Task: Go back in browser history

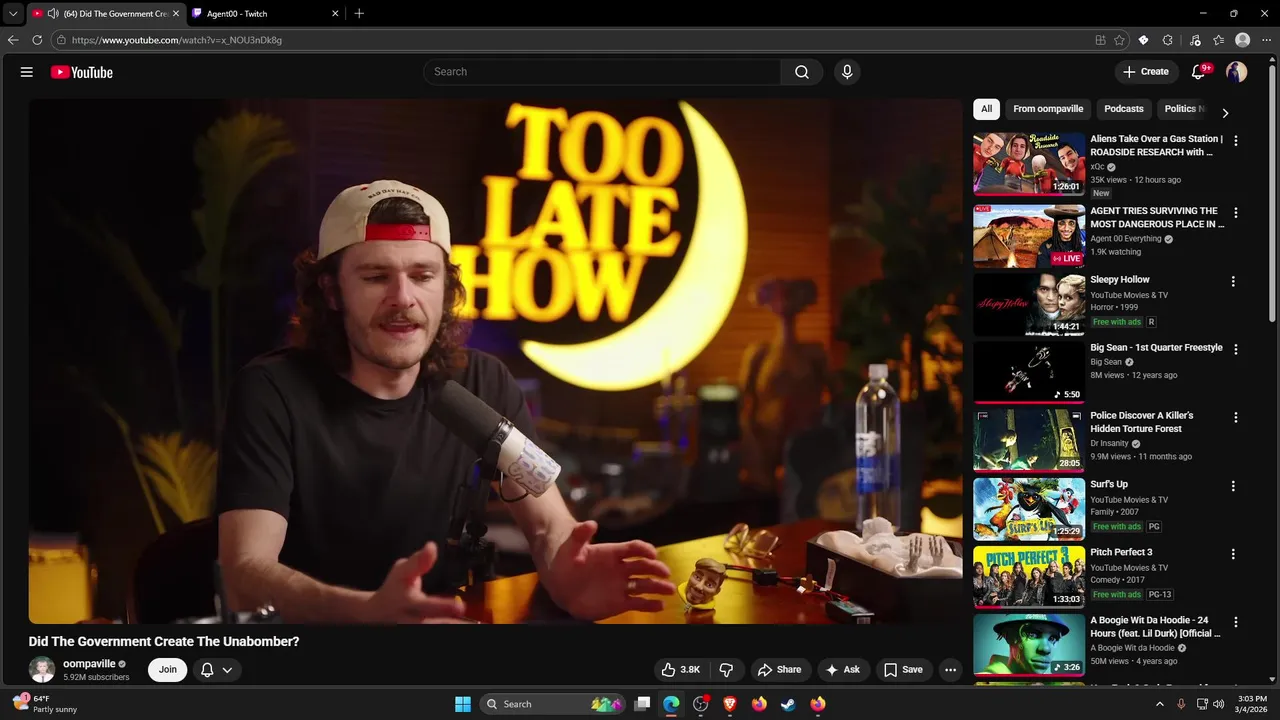Action: [13, 40]
